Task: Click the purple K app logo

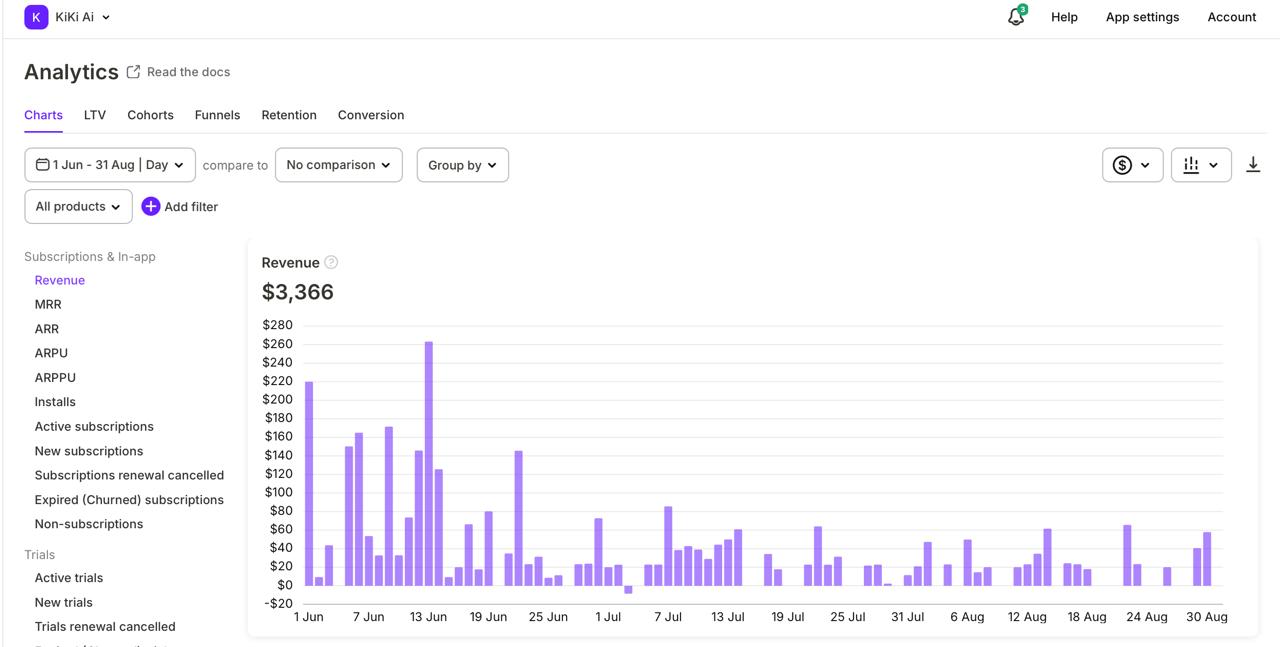Action: [x=36, y=17]
